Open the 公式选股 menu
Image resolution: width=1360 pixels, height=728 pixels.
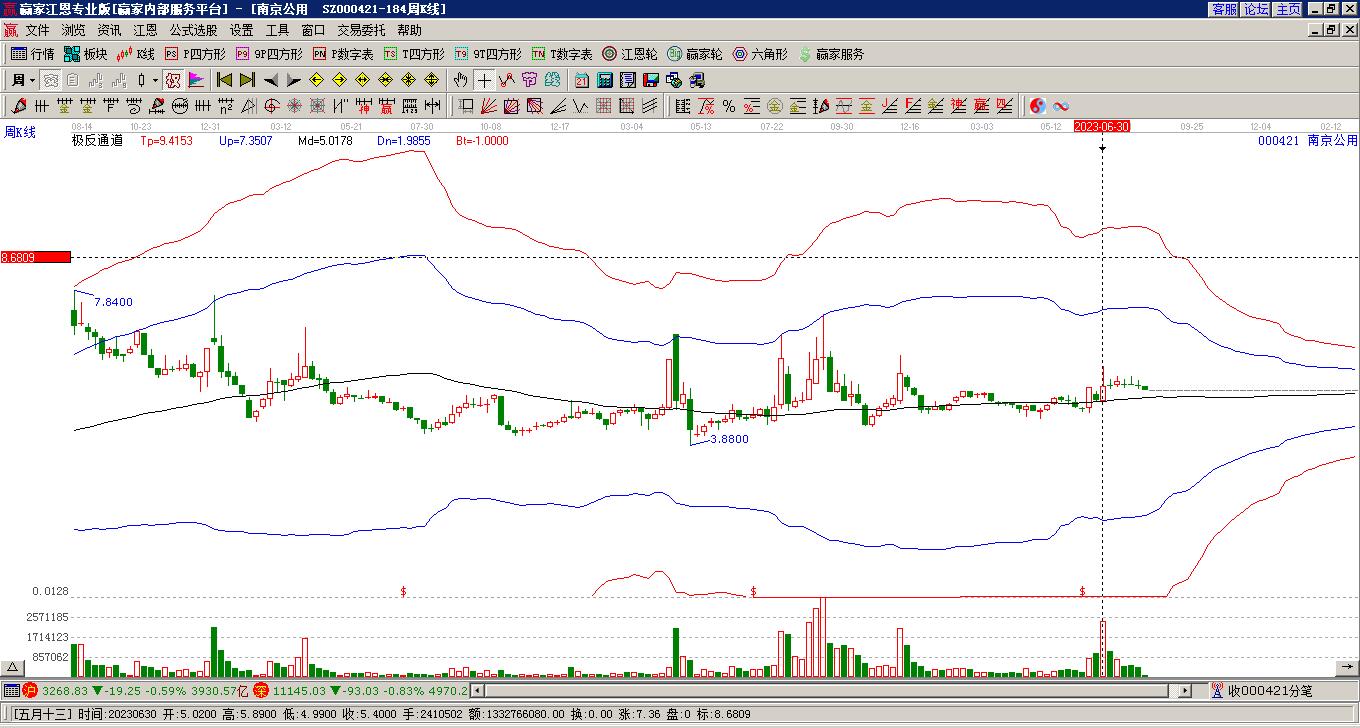[193, 31]
